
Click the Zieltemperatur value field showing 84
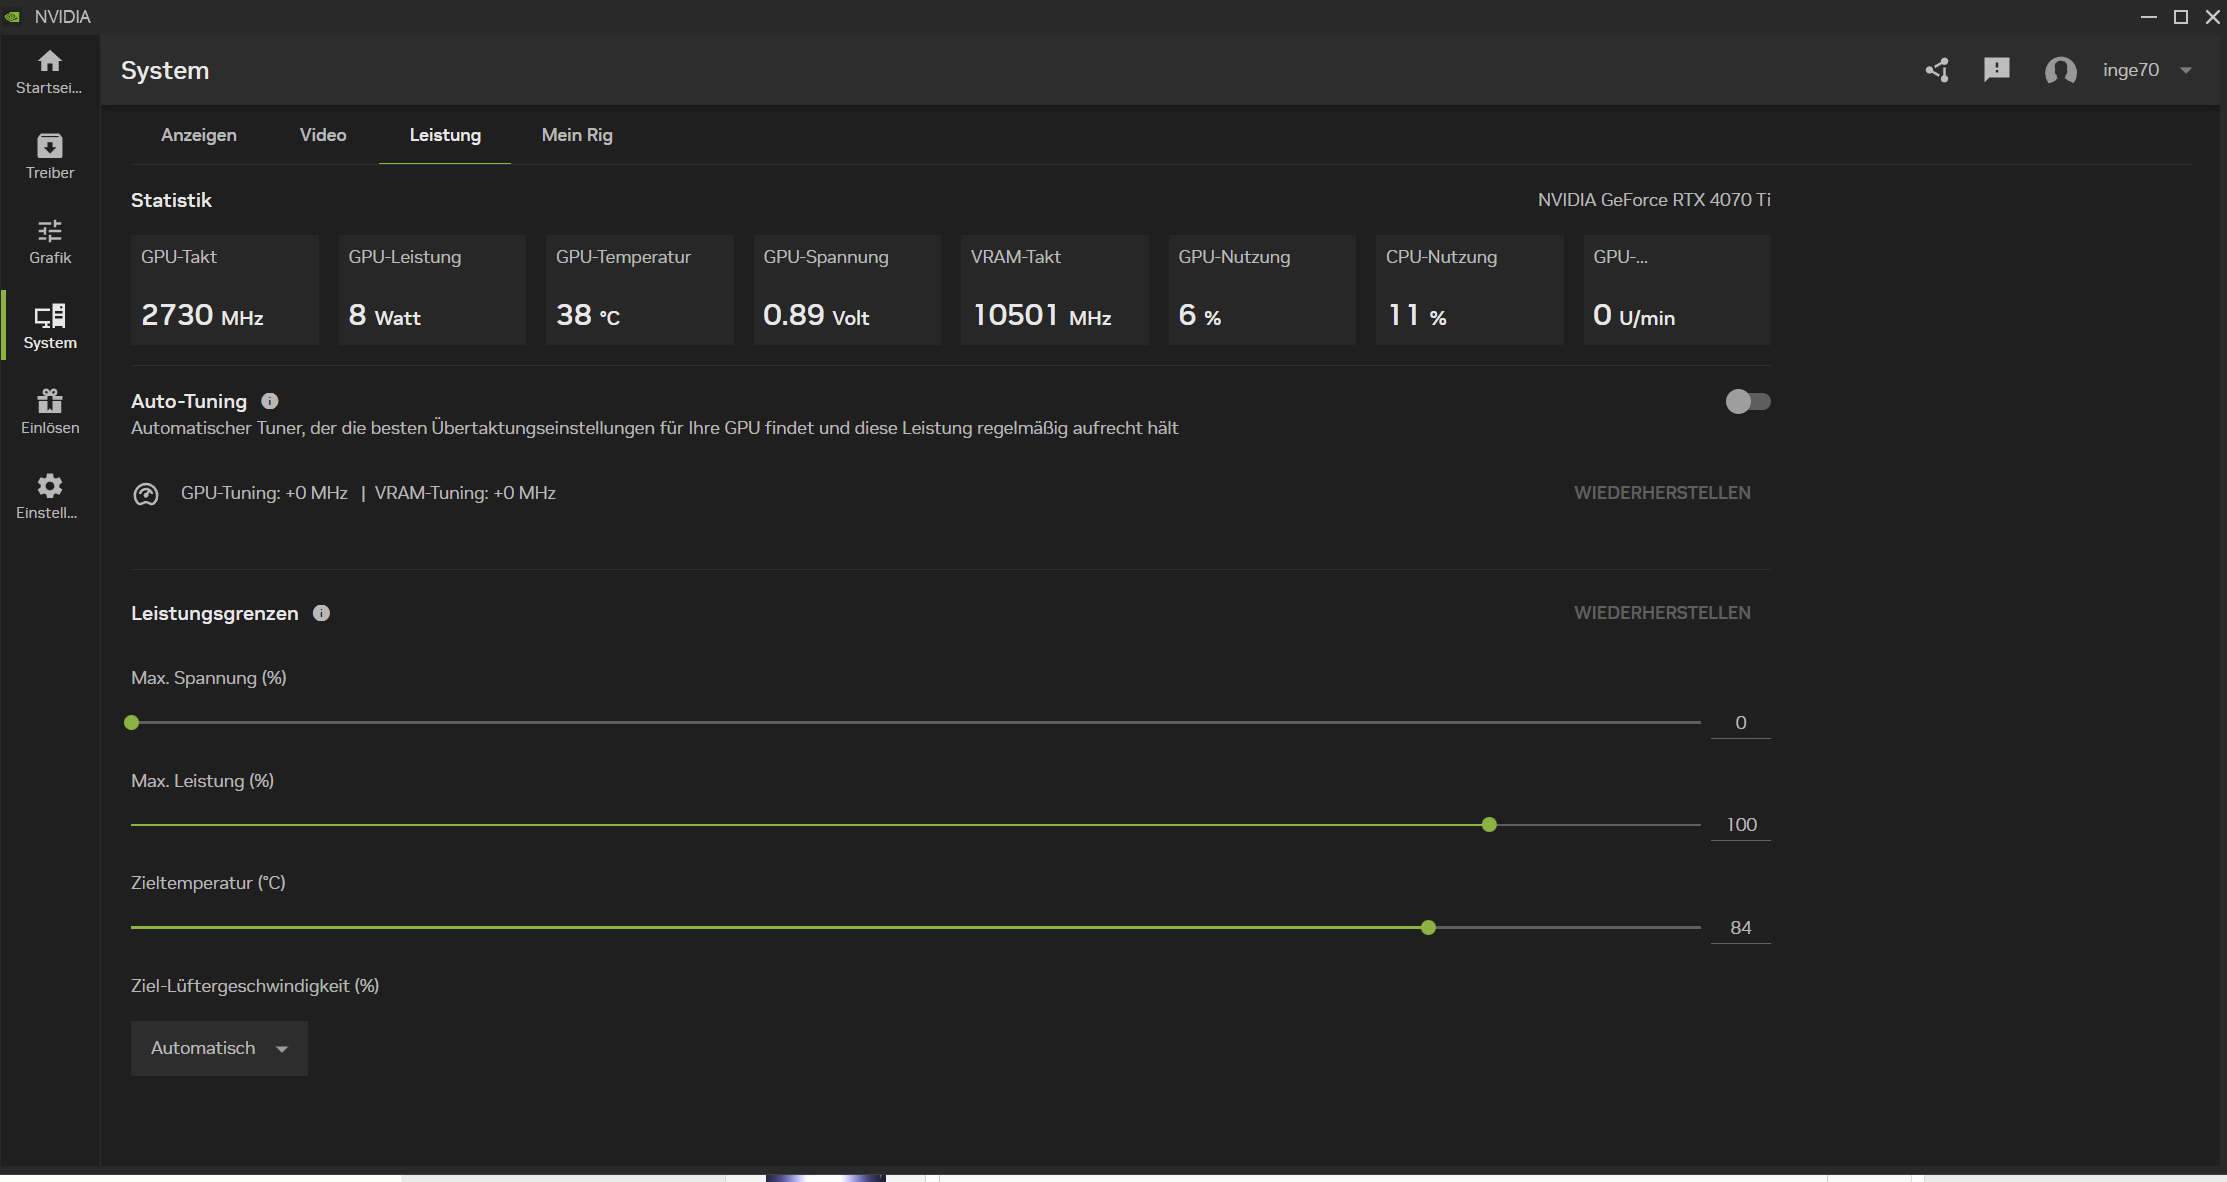[1740, 928]
